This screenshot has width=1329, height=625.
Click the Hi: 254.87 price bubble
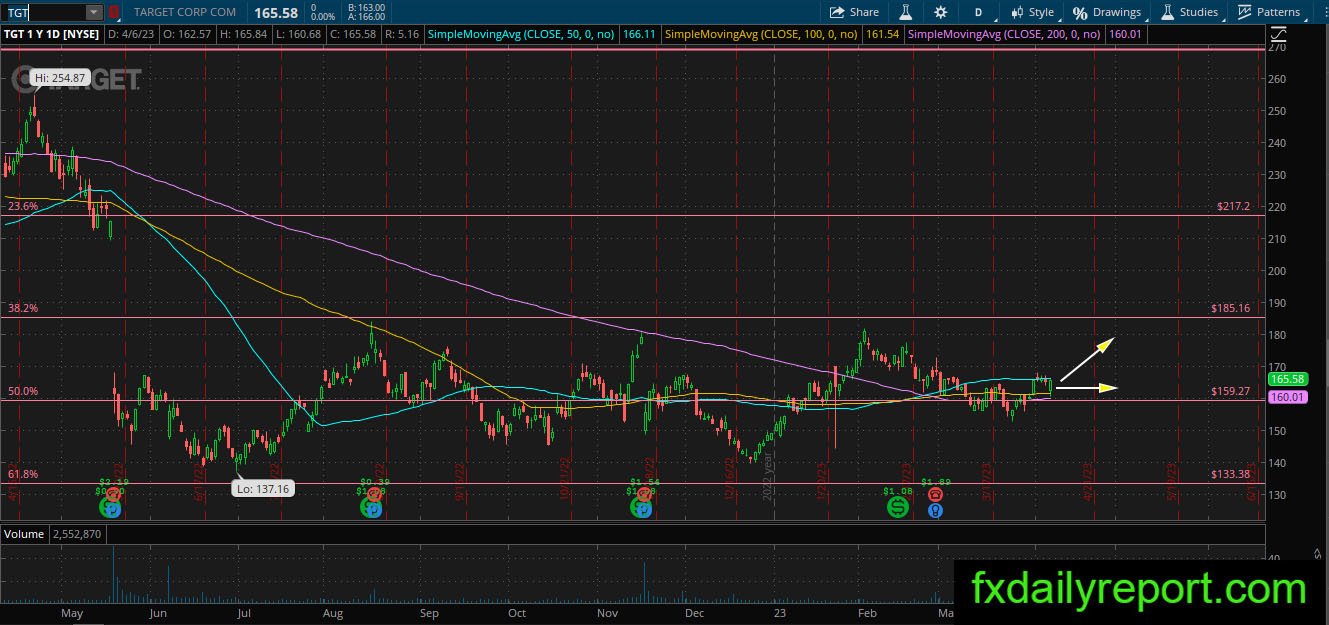59,77
